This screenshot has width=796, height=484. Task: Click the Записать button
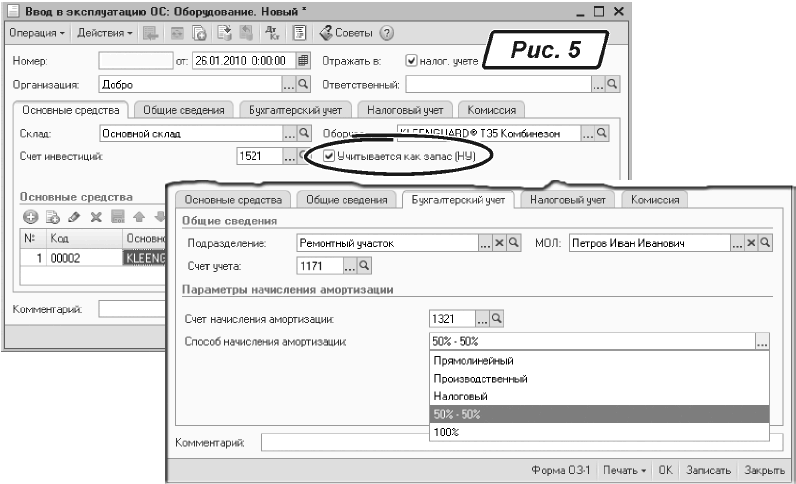click(711, 469)
